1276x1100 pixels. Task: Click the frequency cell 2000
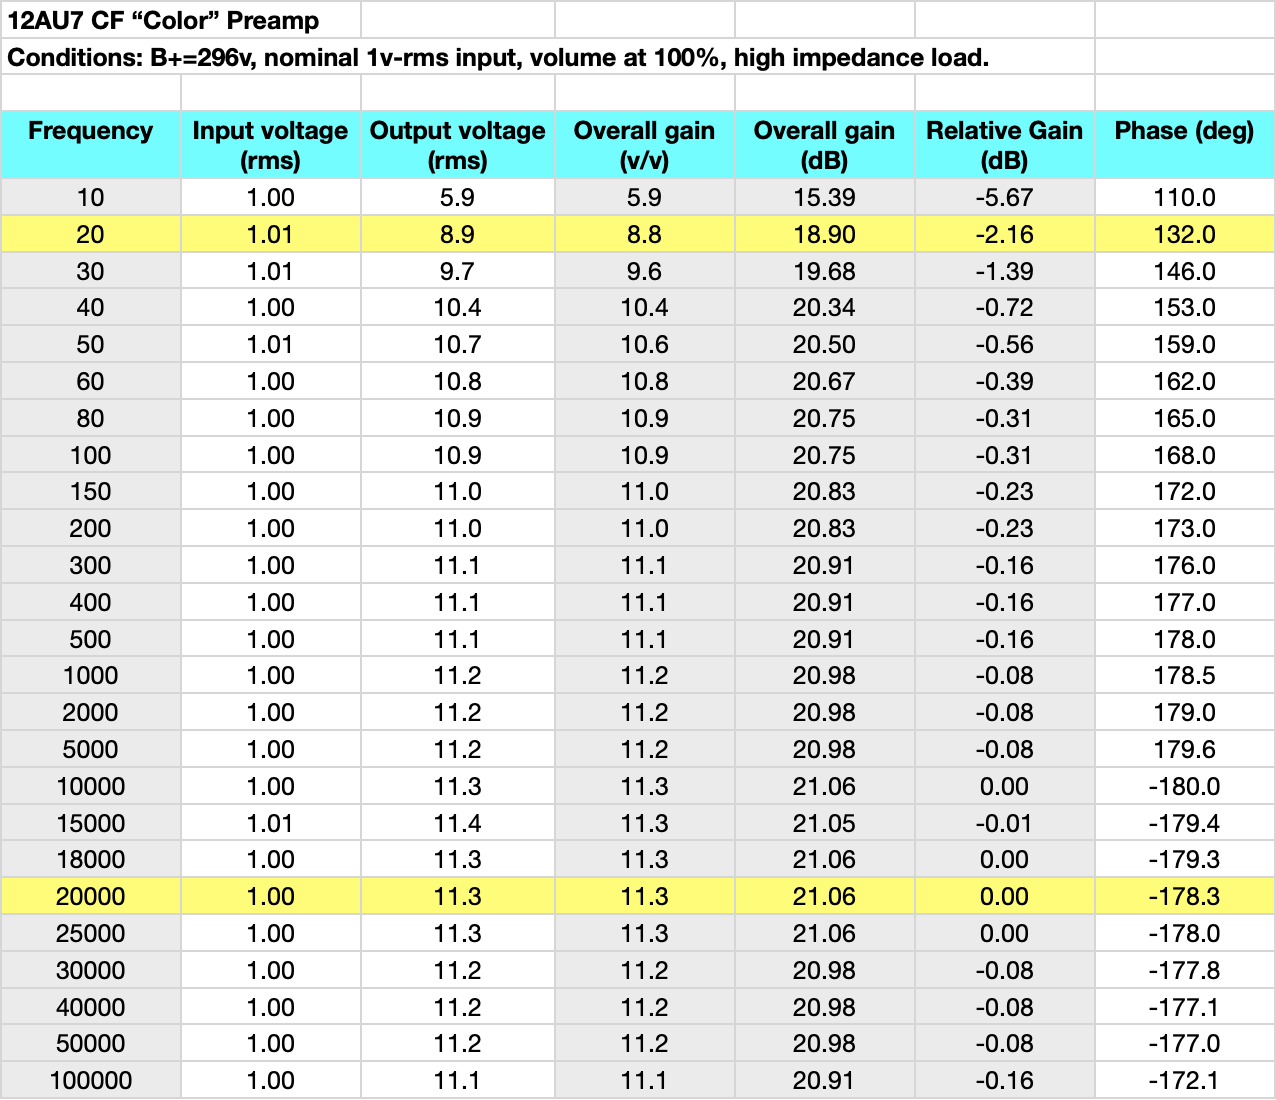[x=91, y=712]
